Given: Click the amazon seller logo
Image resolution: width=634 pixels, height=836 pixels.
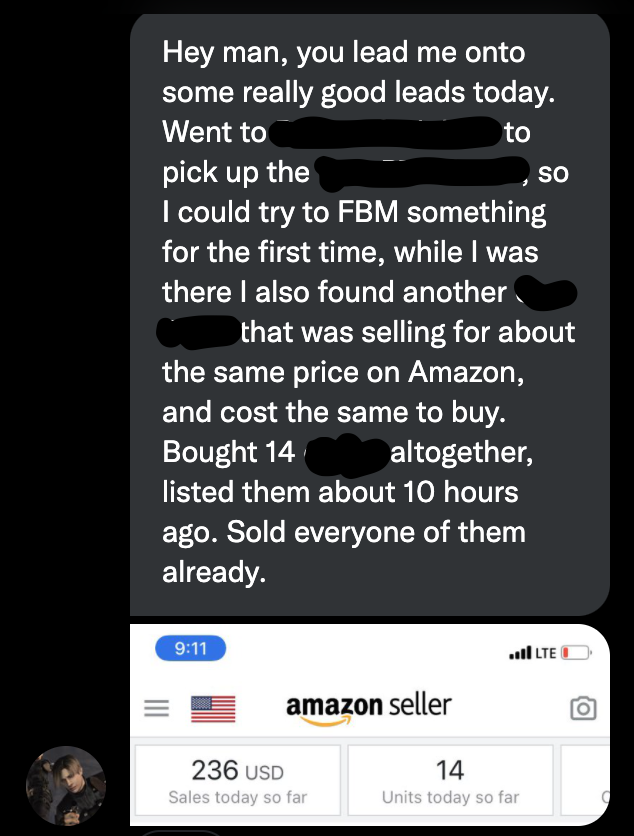Looking at the screenshot, I should point(368,709).
